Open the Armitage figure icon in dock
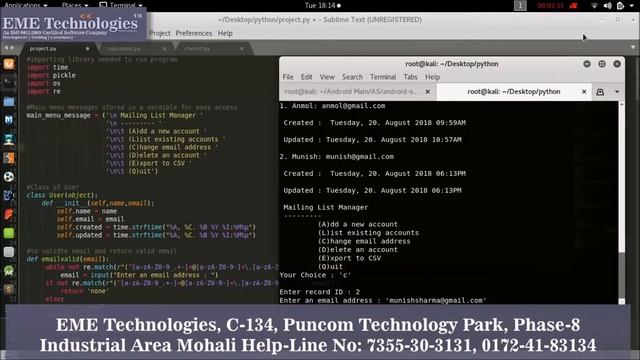This screenshot has height=360, width=640. click(9, 139)
